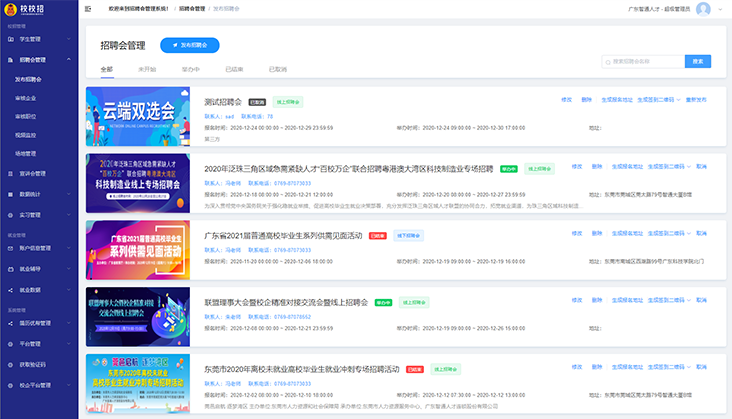The image size is (732, 419).
Task: Focus the 搜索招聘会名称 search field
Action: 643,62
